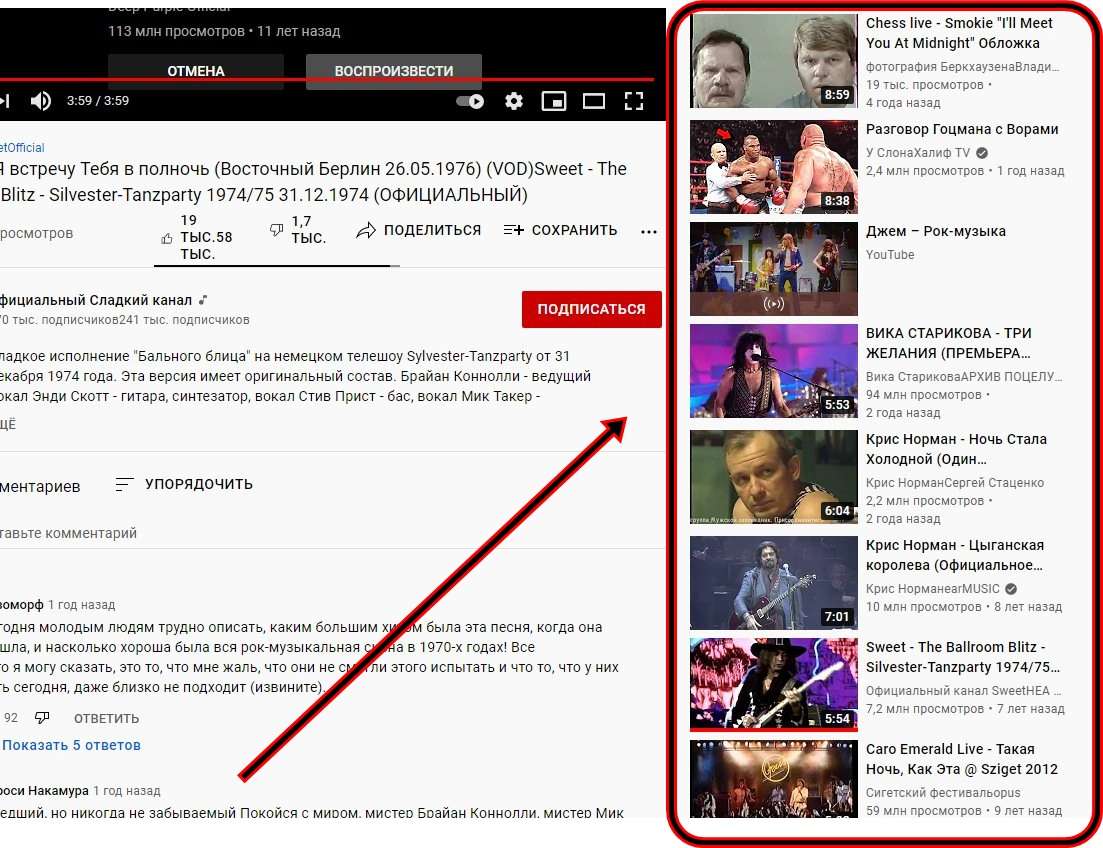Open the sort comments УПОРЯДОЧИТЬ dropdown
This screenshot has width=1103, height=848.
click(184, 484)
